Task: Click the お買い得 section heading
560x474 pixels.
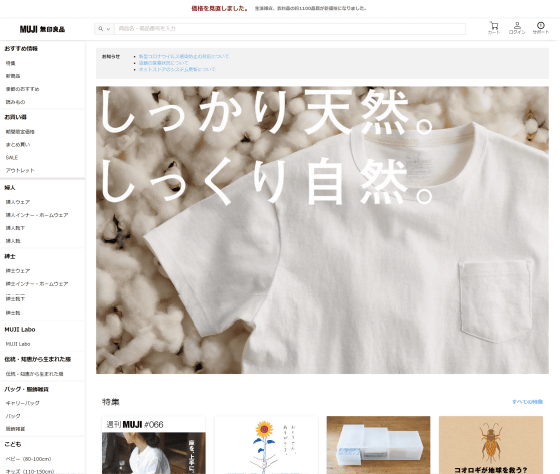Action: click(x=15, y=117)
